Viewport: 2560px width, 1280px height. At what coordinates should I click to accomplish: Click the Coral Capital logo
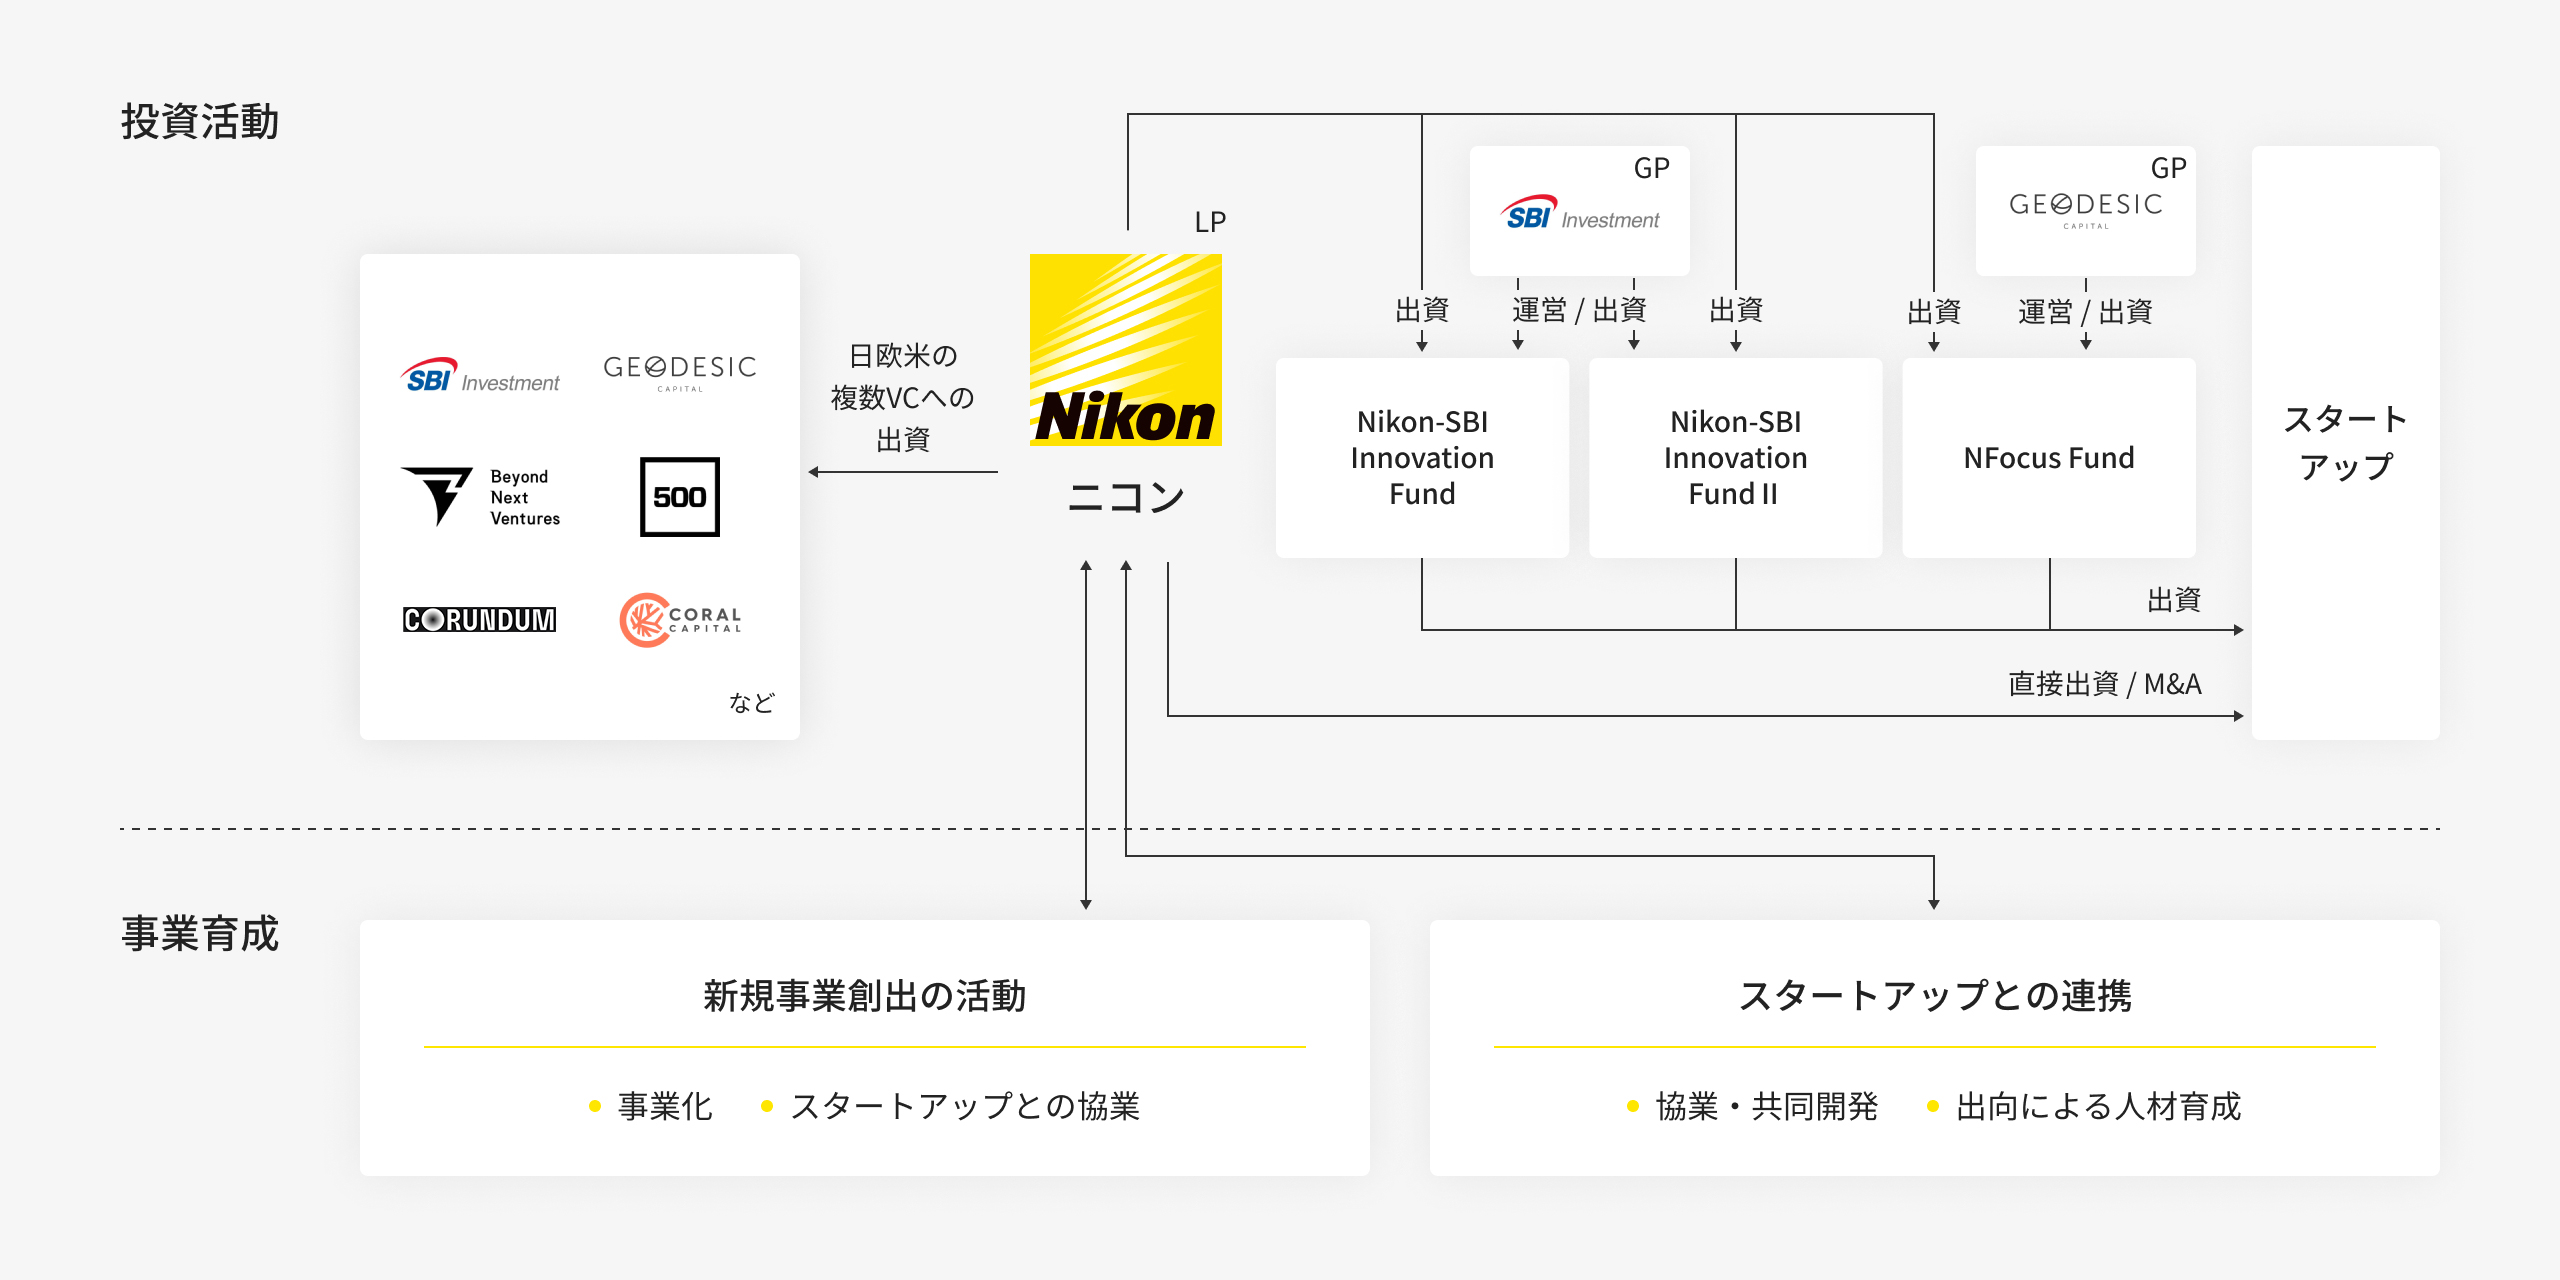681,620
